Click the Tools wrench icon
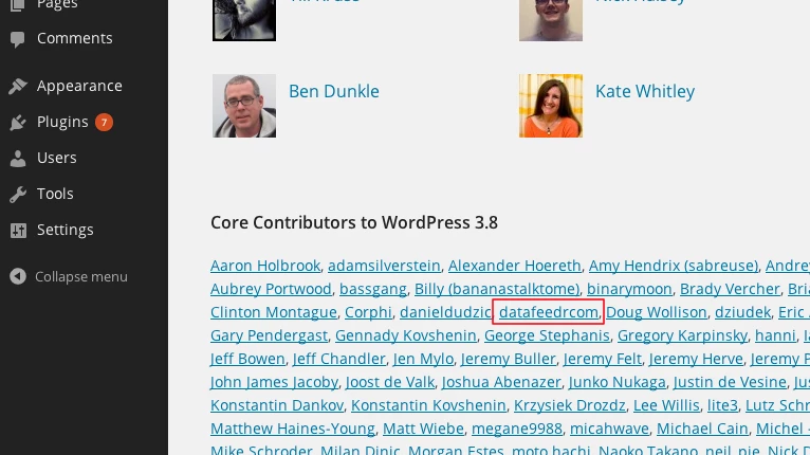 18,194
